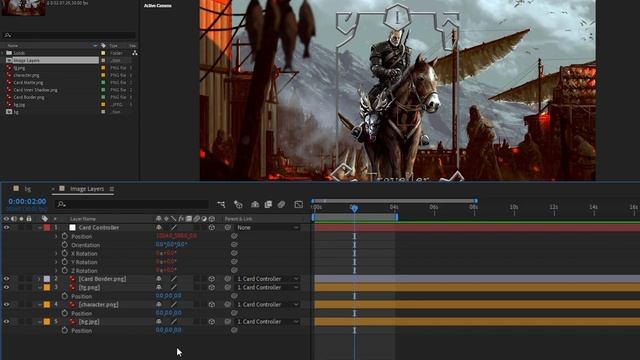The height and width of the screenshot is (360, 640).
Task: Click the property pick whip on Orientation row
Action: click(x=234, y=245)
